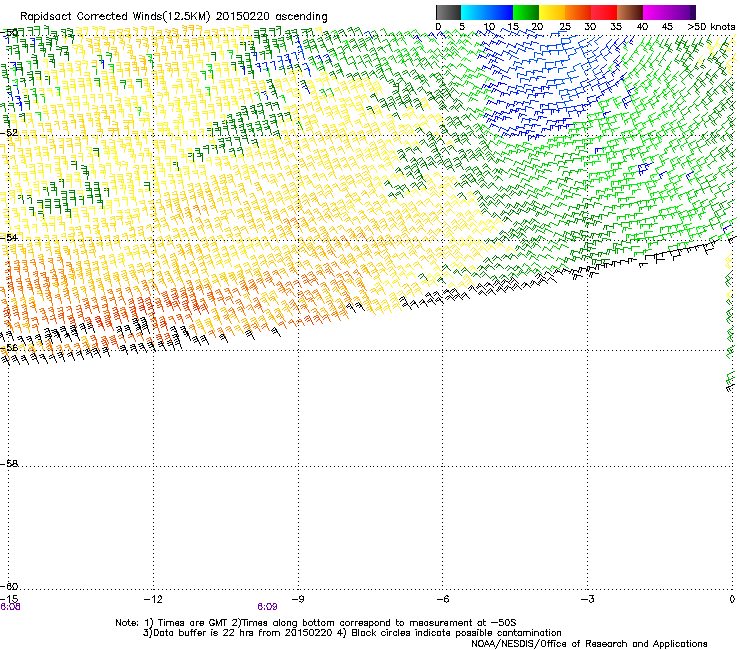Click the '-54' latitude axis label
The height and width of the screenshot is (650, 740).
(x=9, y=237)
